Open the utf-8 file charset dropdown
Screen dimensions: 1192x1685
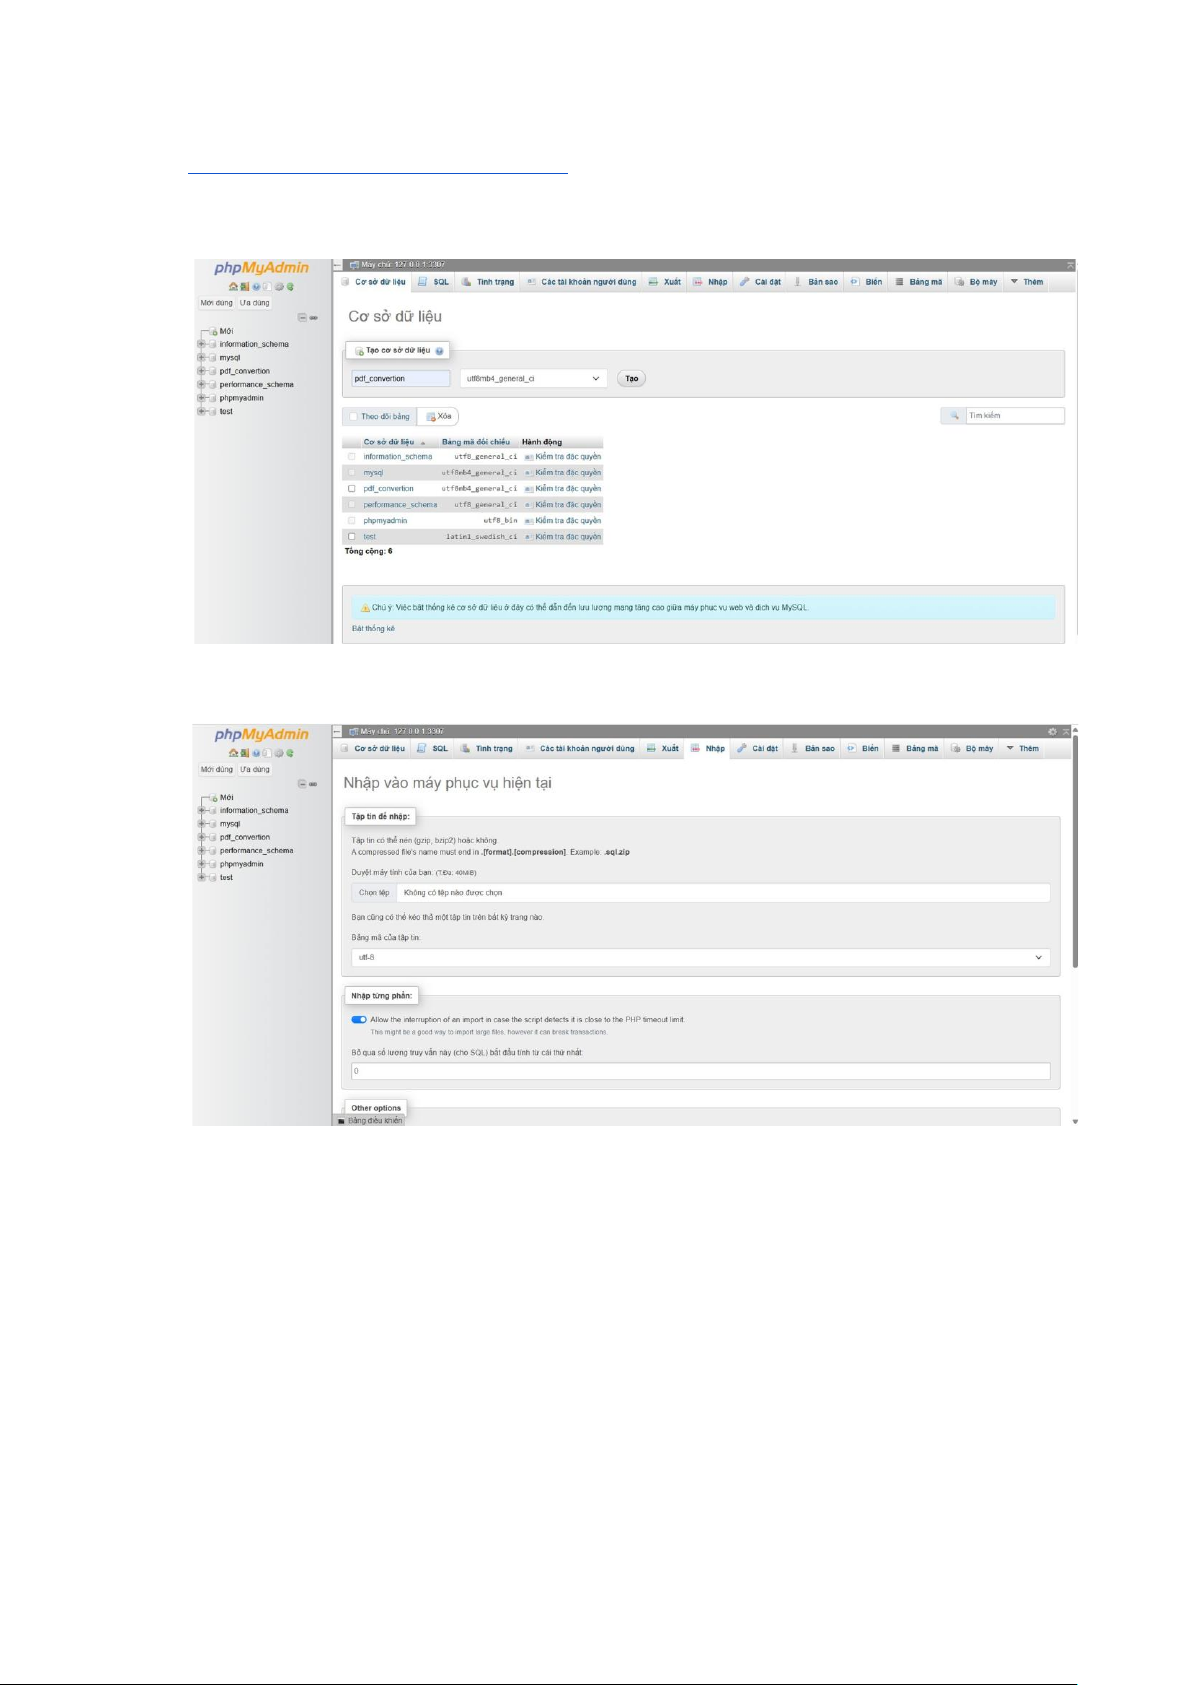[x=700, y=958]
